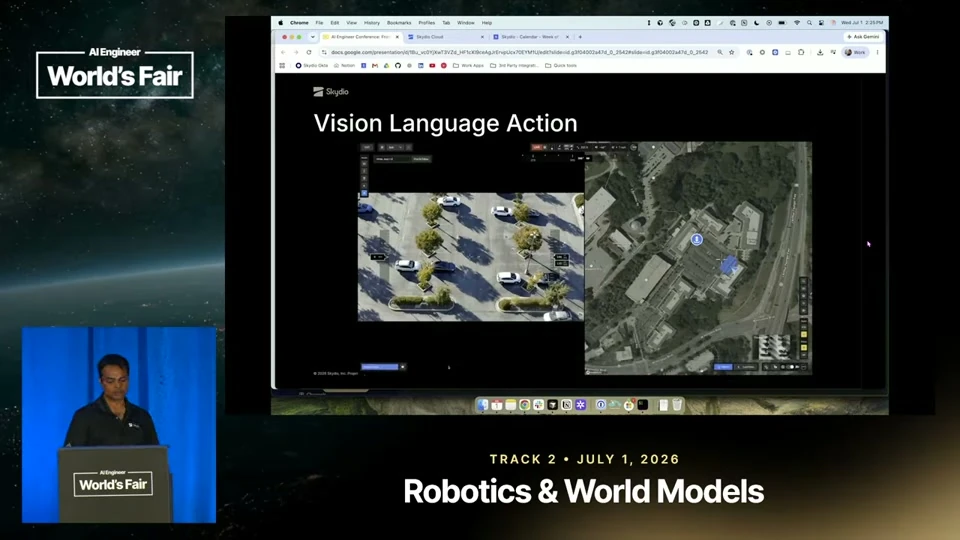
Task: Expand the 3rd Party Integrati... bookmark folder
Action: coord(514,66)
